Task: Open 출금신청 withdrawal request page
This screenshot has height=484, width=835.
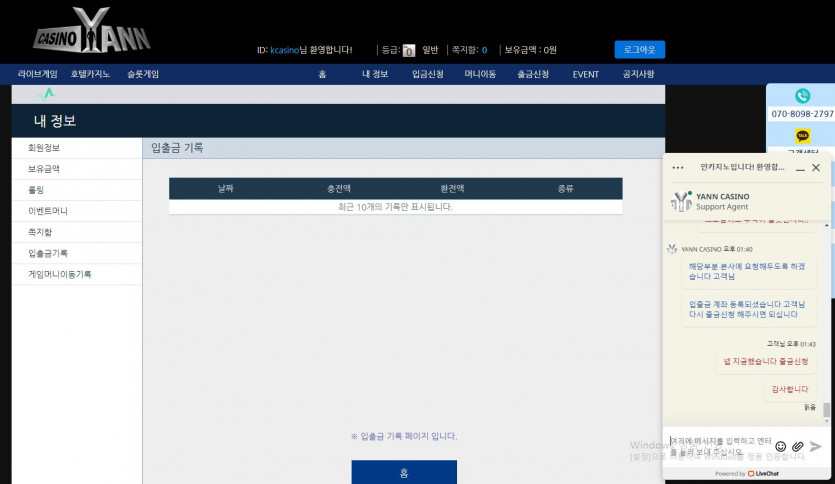Action: 533,75
